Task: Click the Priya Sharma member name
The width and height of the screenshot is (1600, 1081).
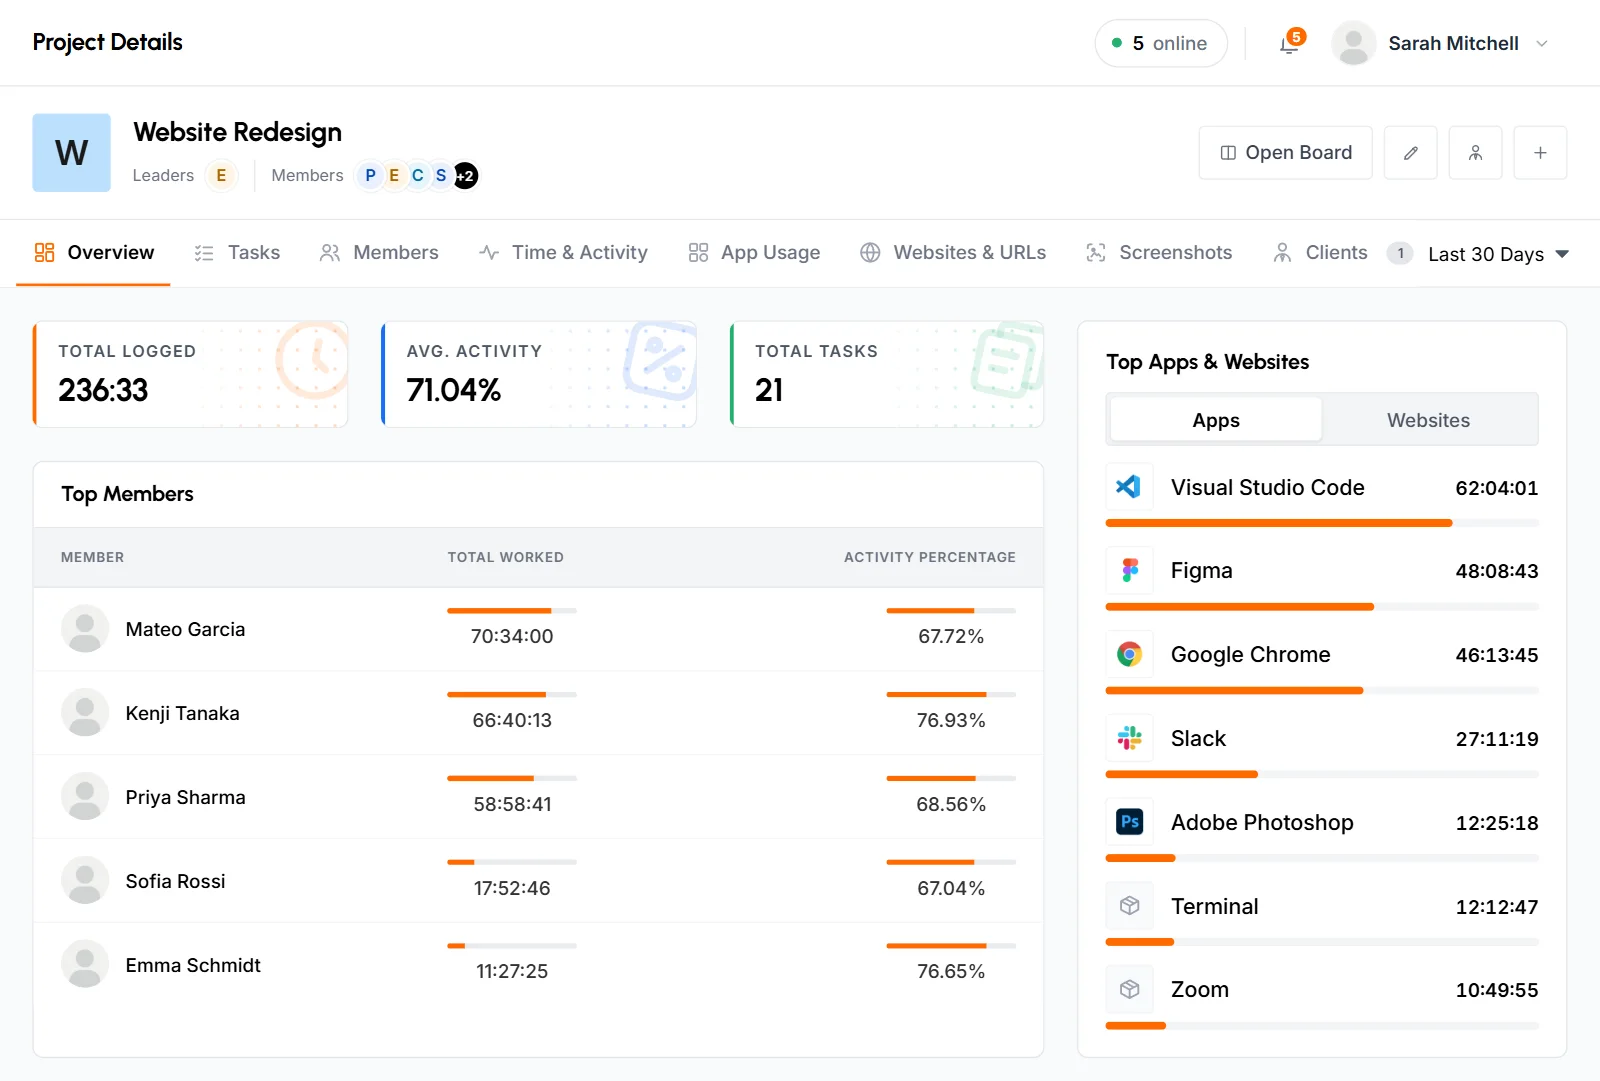Action: coord(186,798)
